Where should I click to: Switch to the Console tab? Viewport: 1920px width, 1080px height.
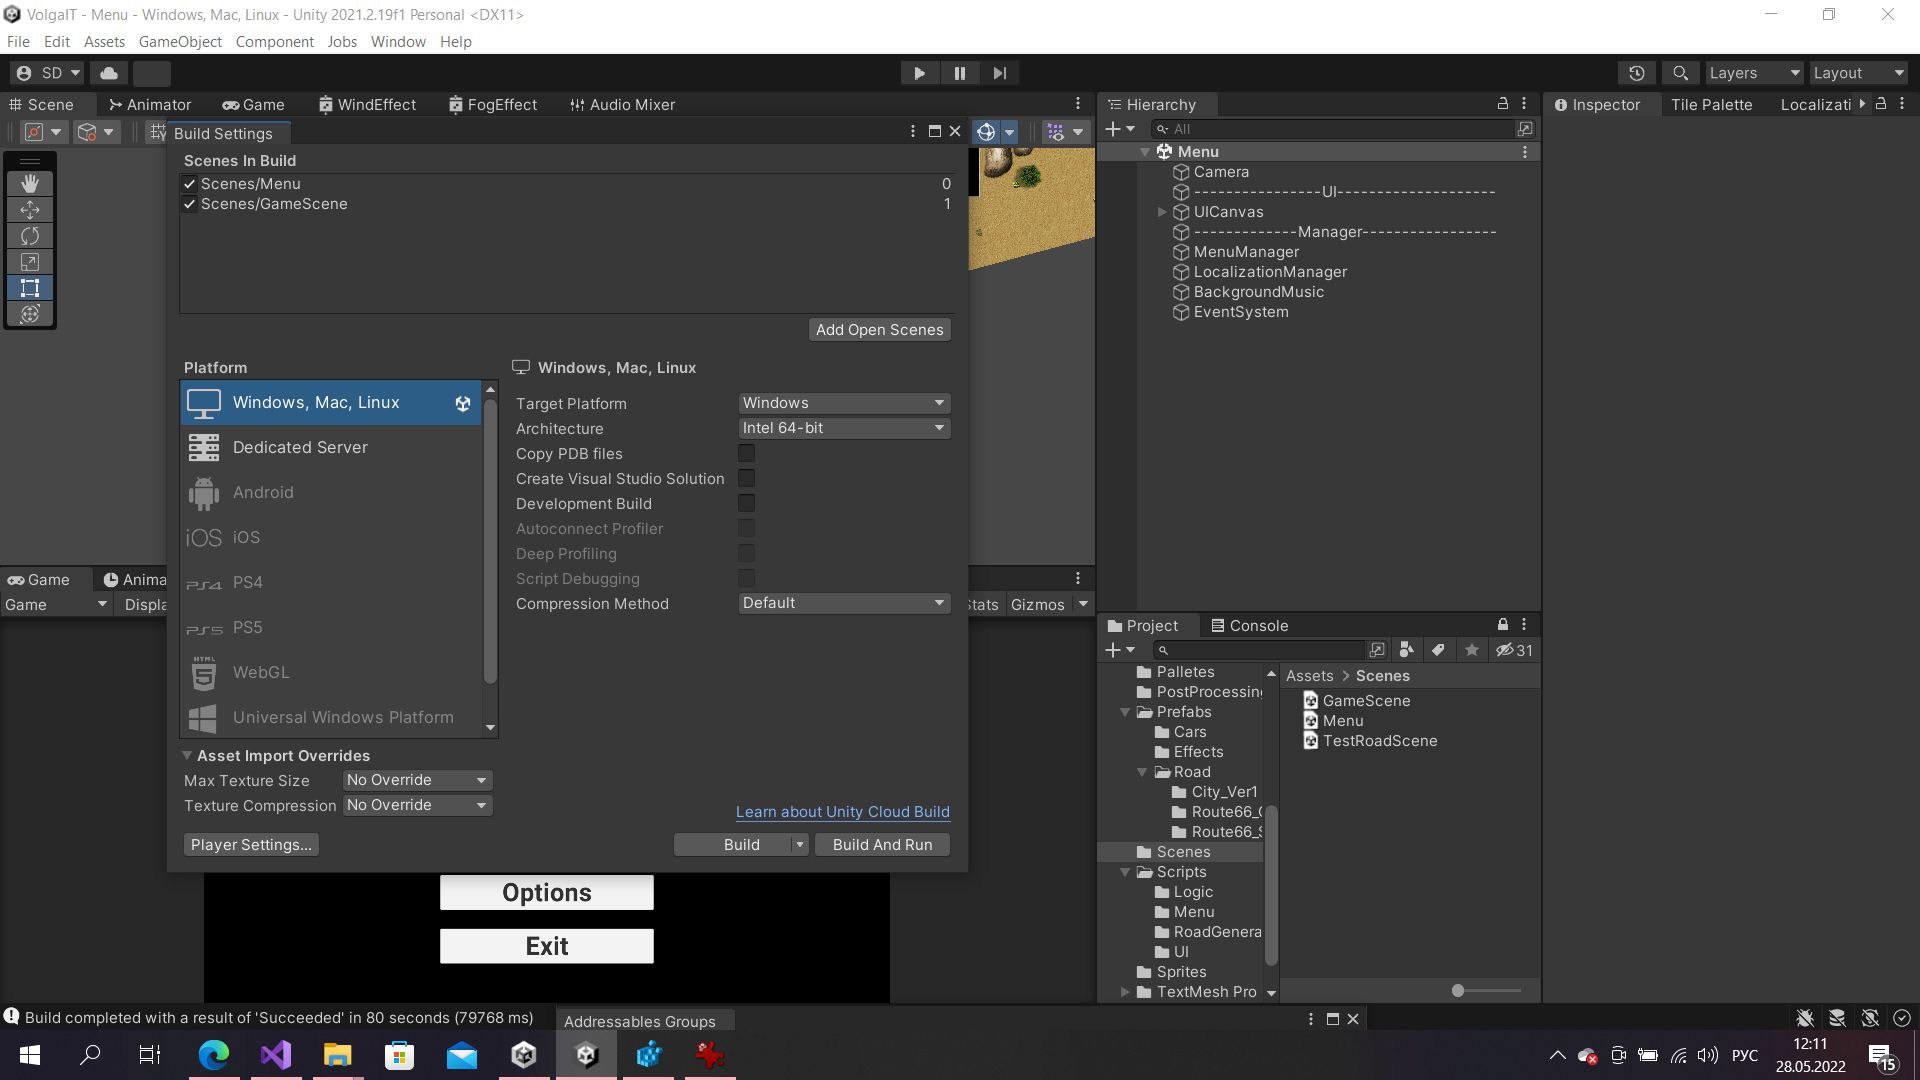click(1249, 626)
